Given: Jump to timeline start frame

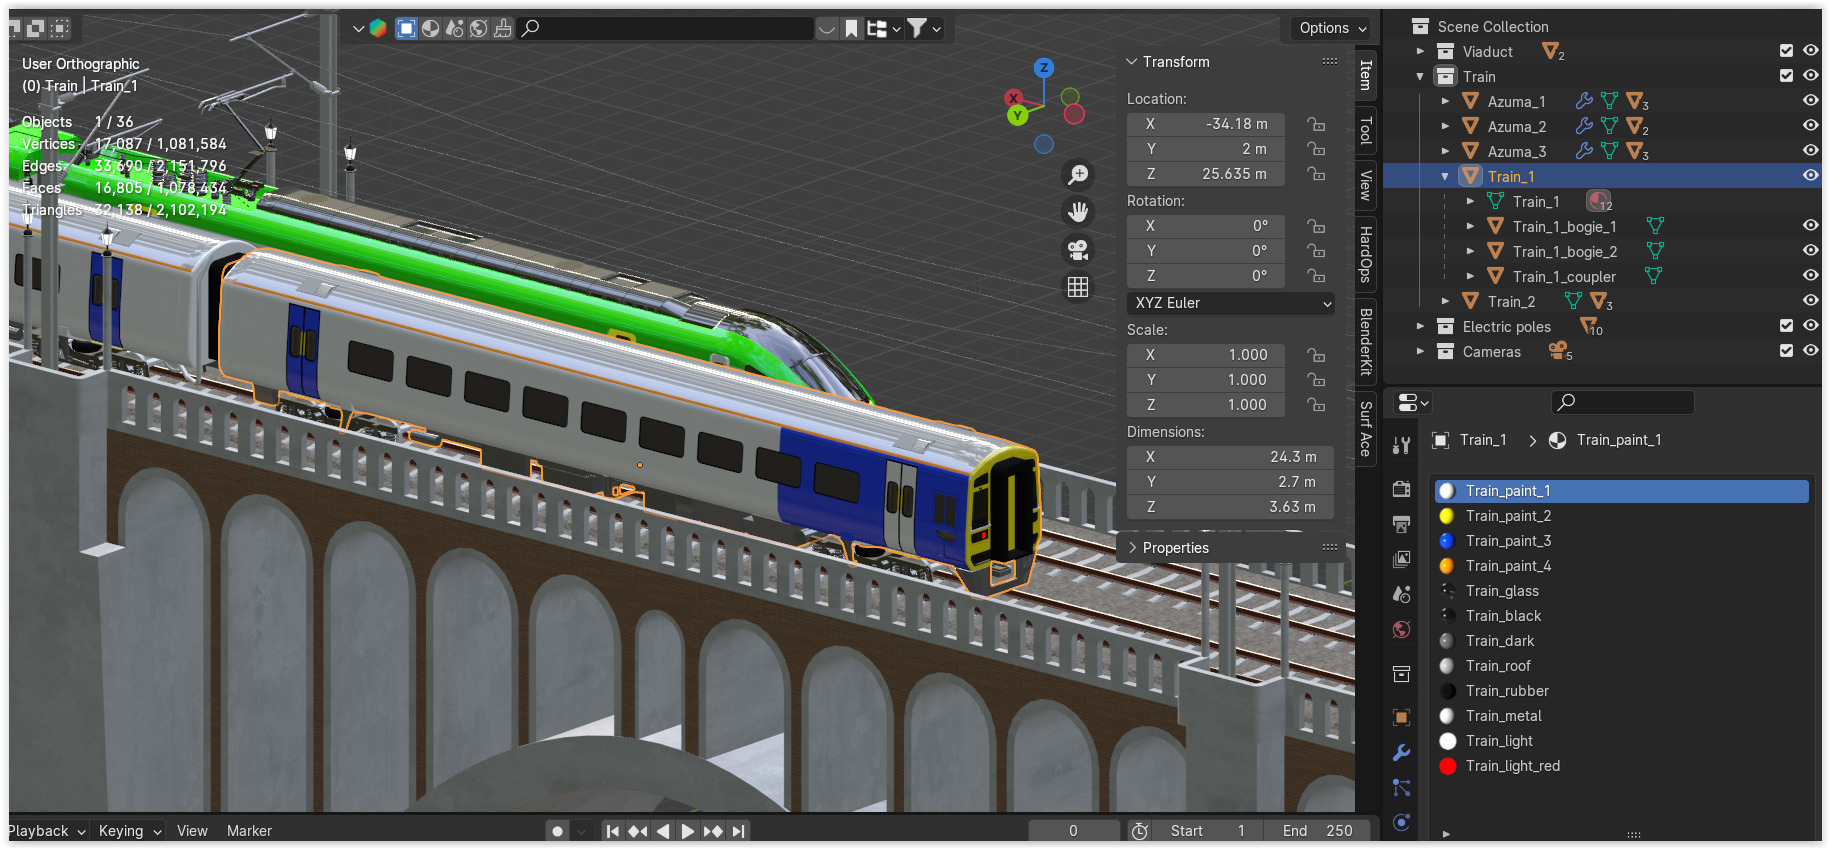Looking at the screenshot, I should pyautogui.click(x=613, y=831).
